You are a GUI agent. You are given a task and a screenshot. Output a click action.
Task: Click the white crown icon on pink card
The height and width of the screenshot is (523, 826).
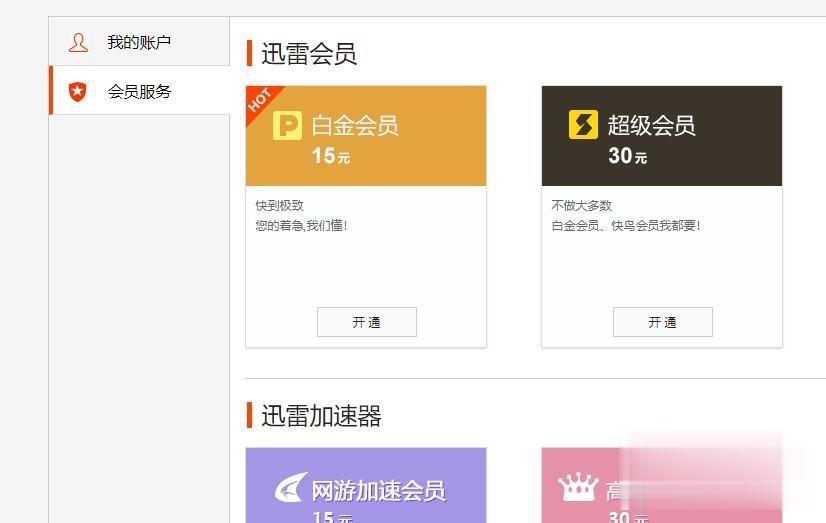(578, 487)
